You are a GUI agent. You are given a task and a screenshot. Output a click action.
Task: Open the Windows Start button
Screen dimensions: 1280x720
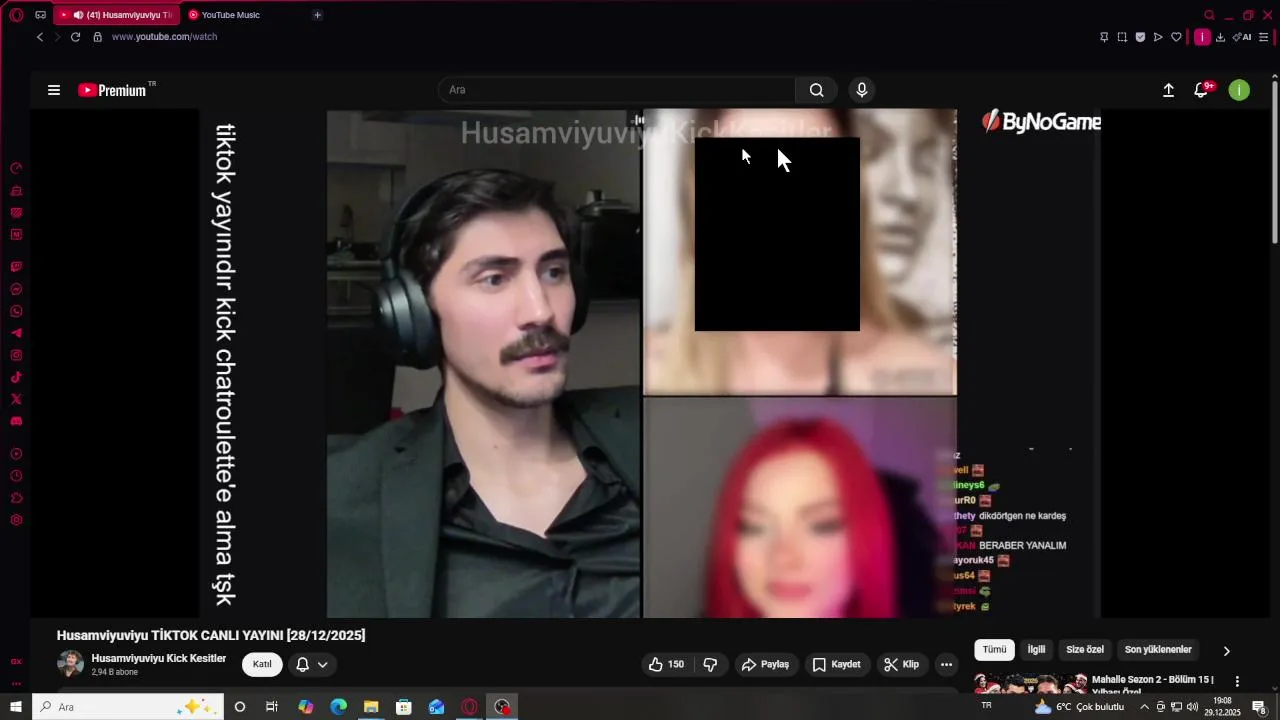click(16, 707)
